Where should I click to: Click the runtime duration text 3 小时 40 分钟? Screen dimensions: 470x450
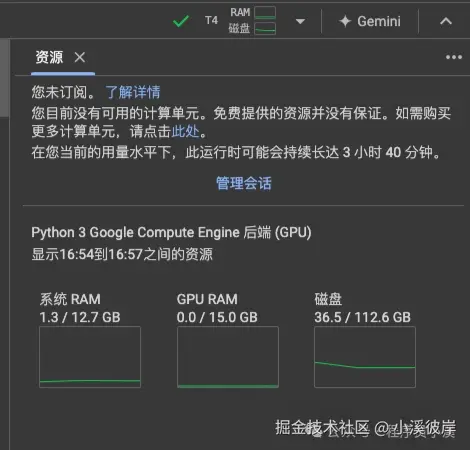pos(389,153)
